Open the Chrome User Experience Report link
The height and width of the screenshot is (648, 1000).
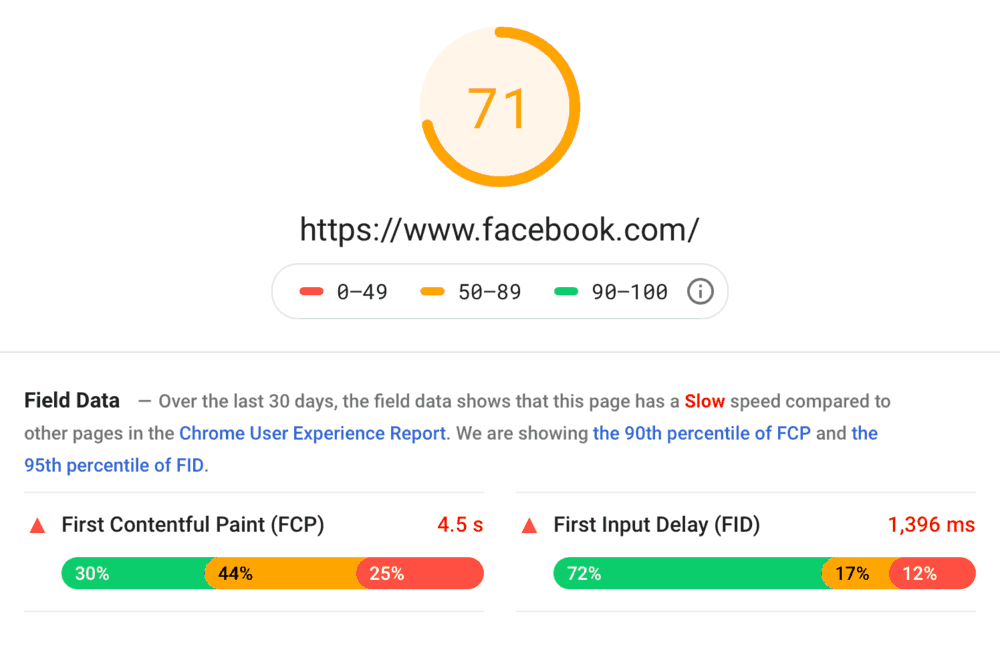click(311, 433)
